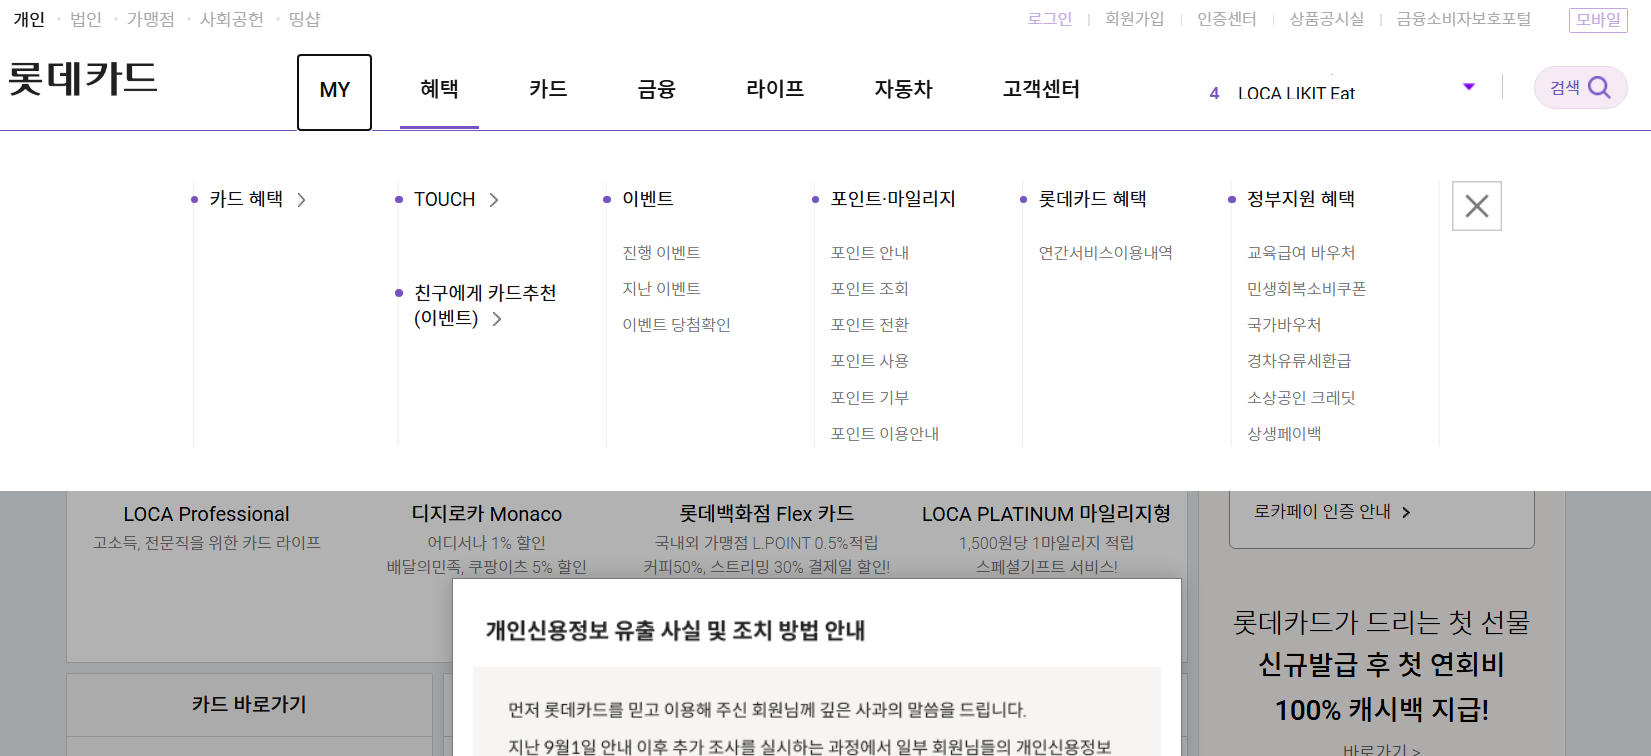
Task: Open 이벤트 당첨확인
Action: [x=676, y=325]
